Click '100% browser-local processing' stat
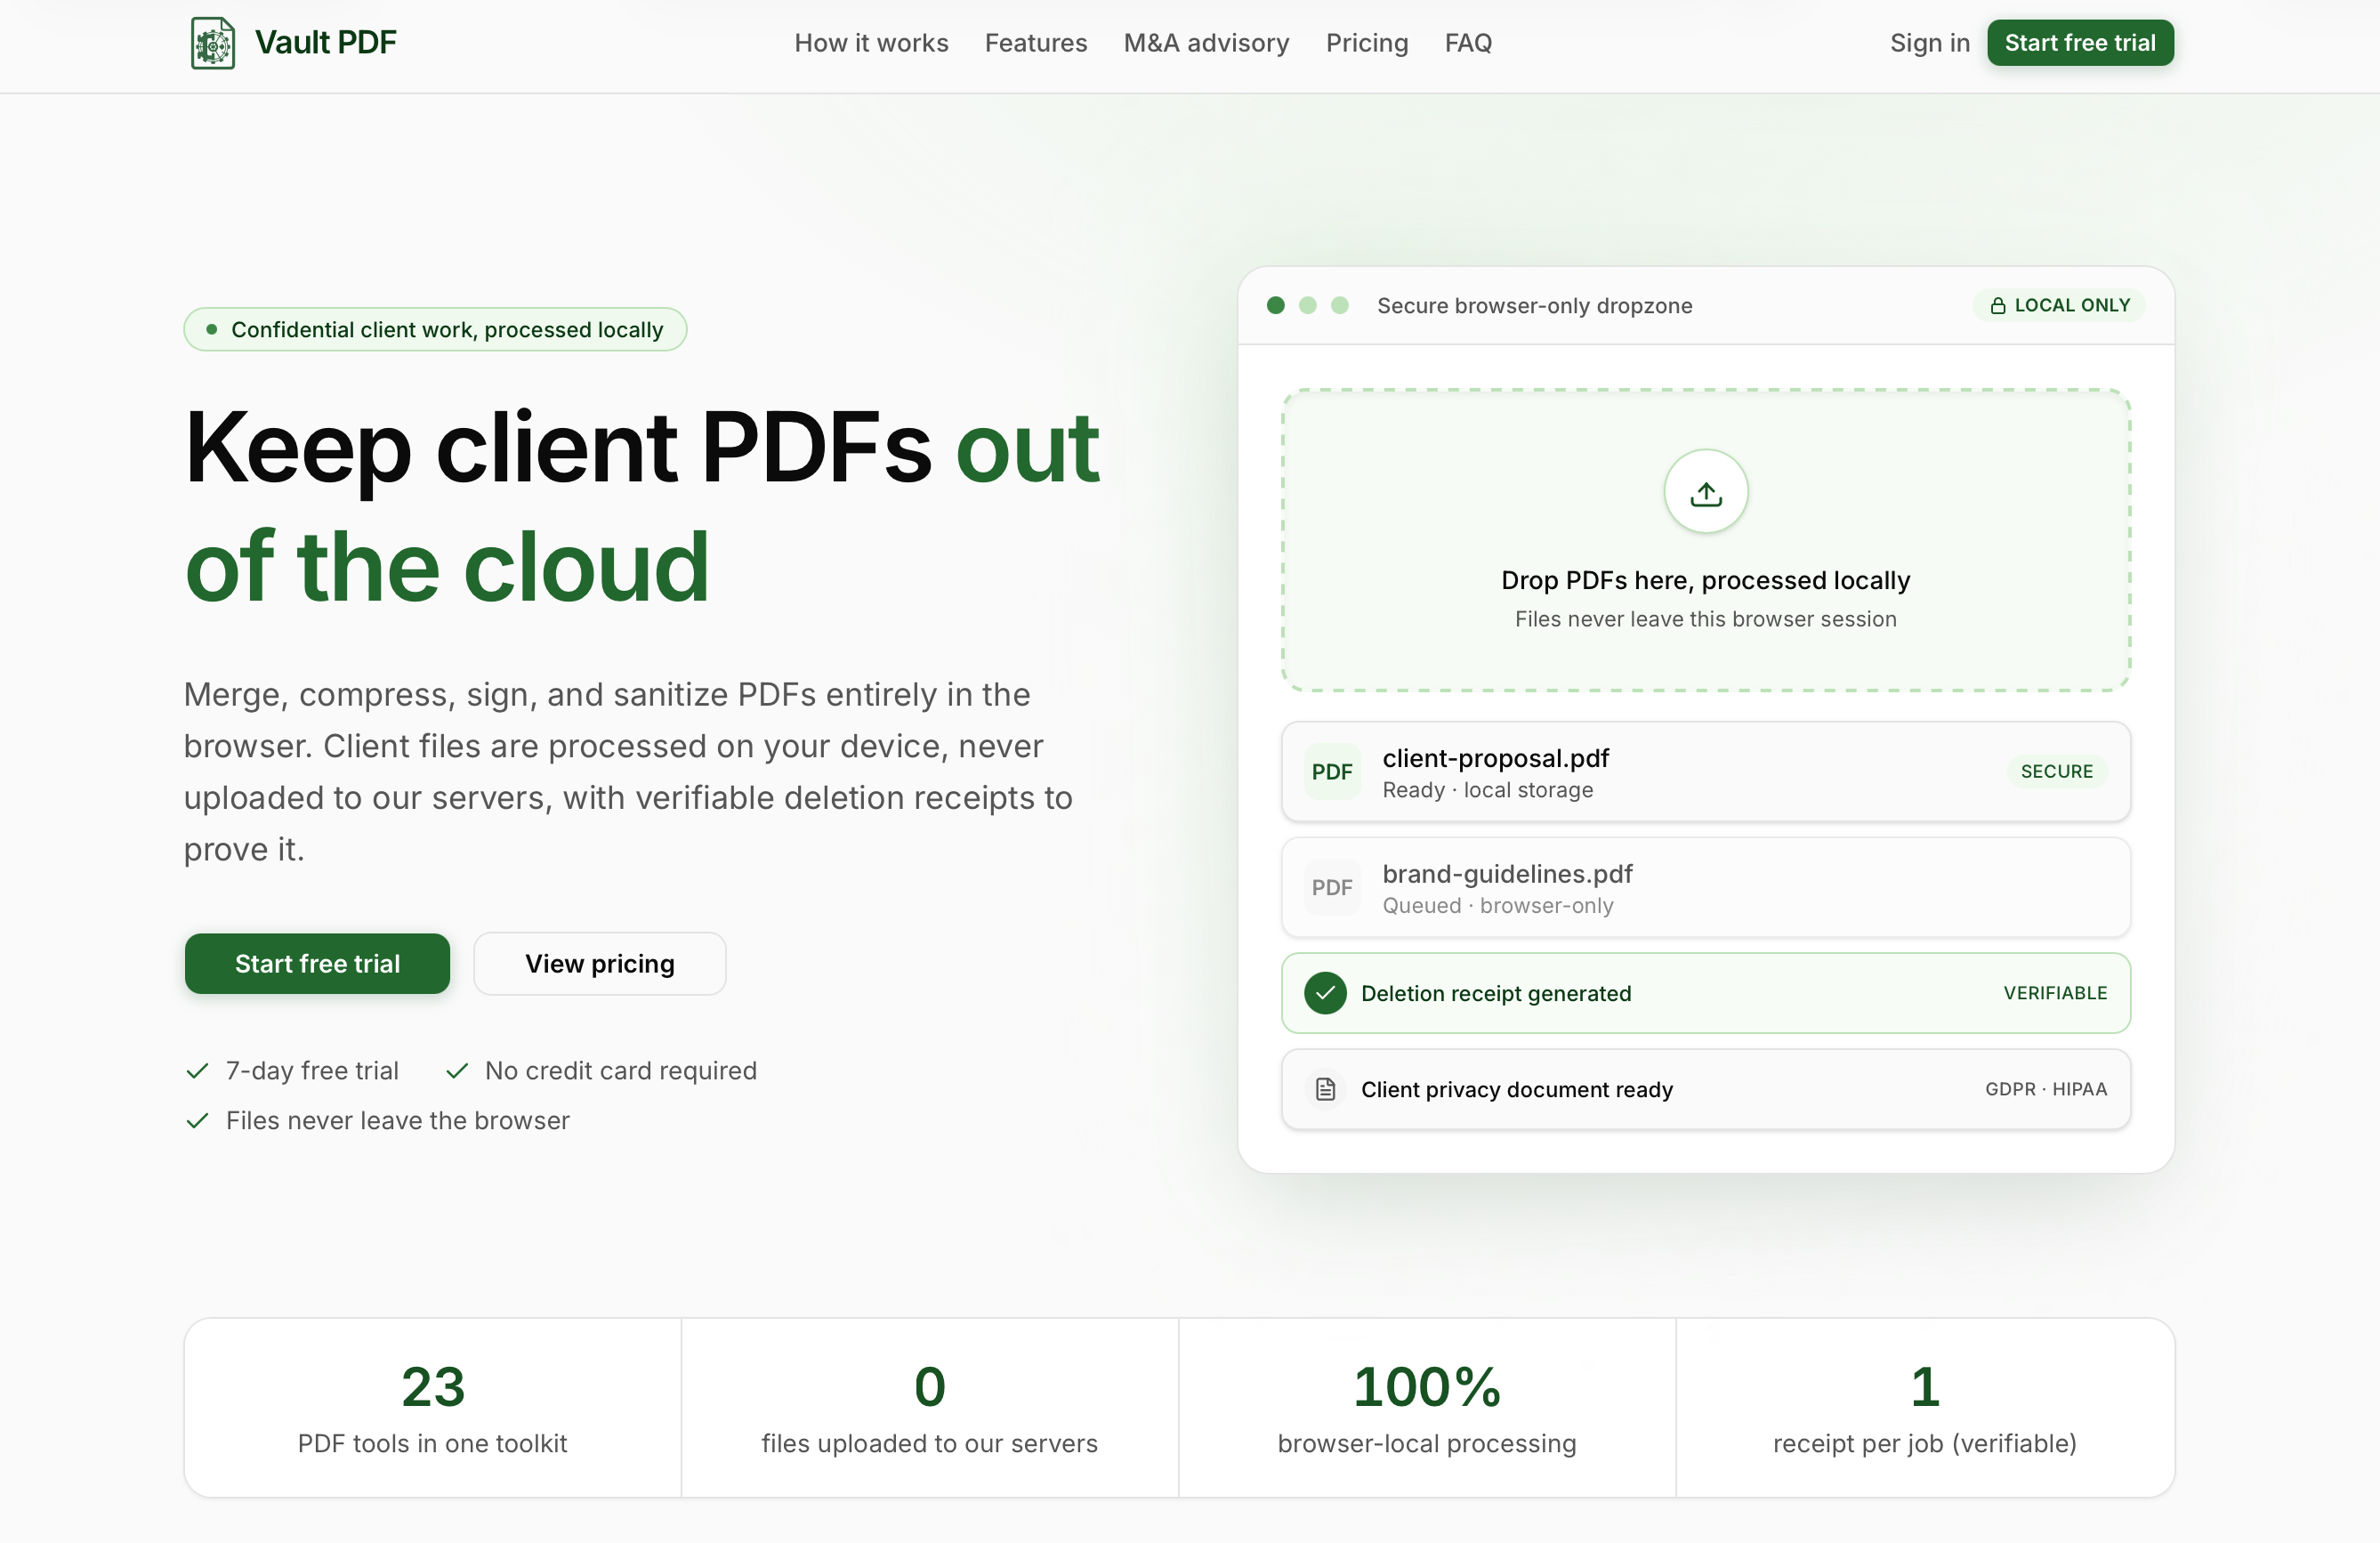The width and height of the screenshot is (2380, 1543). click(x=1427, y=1408)
